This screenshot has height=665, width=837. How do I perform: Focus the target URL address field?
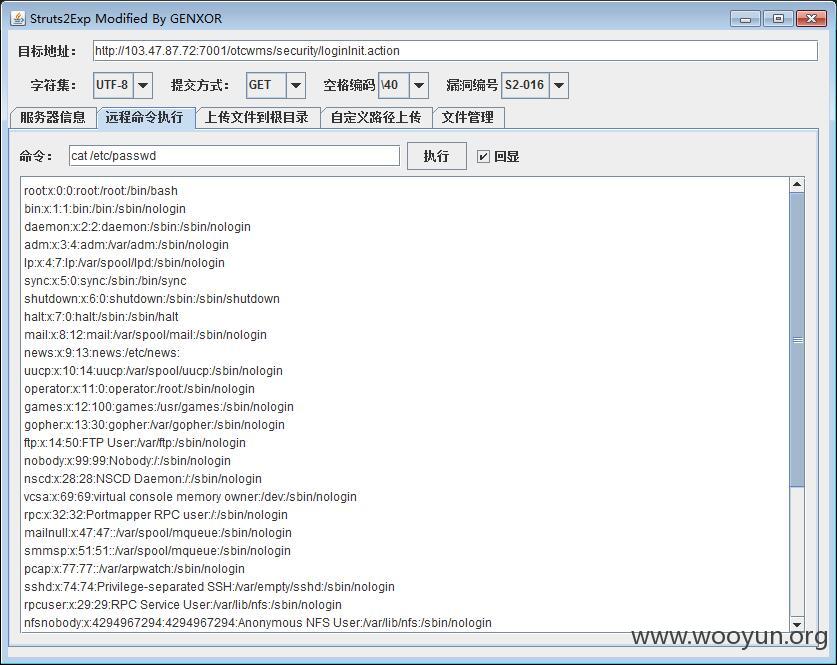455,51
